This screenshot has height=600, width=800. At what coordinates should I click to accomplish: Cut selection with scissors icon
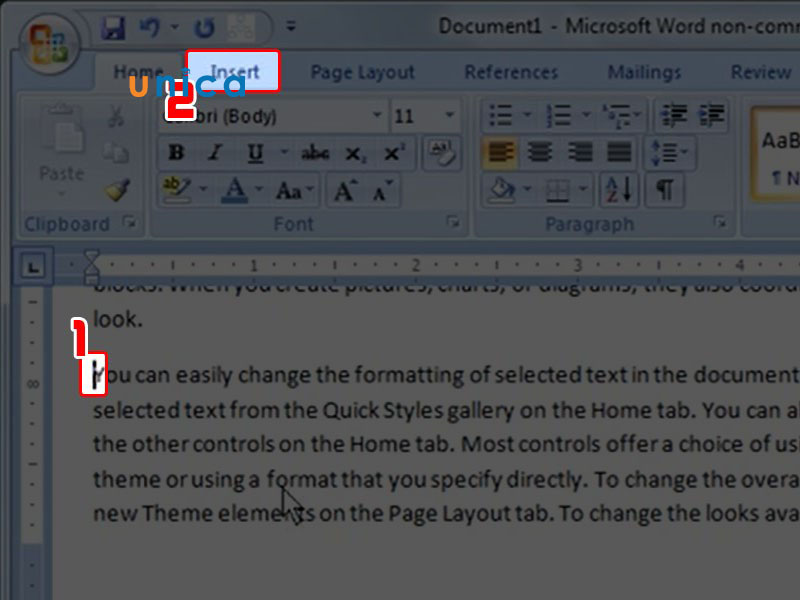[x=116, y=116]
